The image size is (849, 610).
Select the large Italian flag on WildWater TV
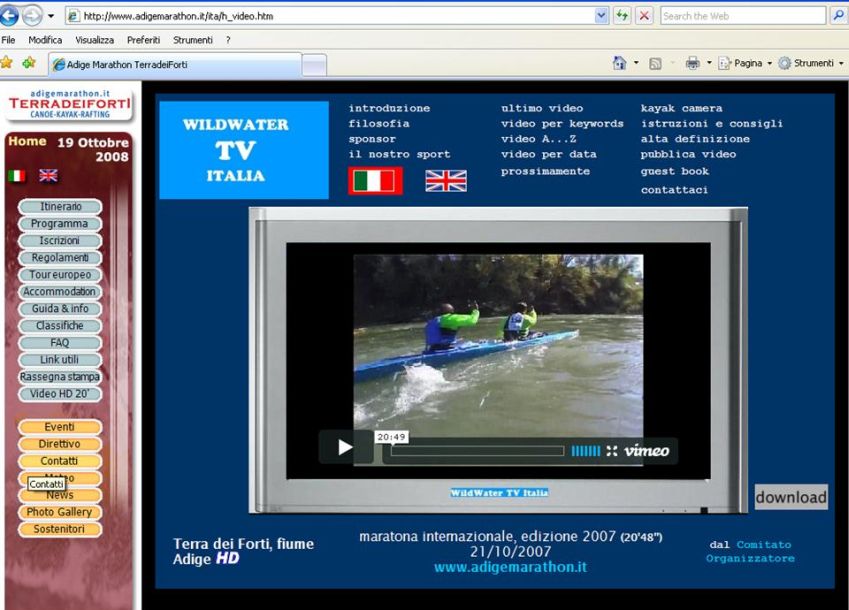tap(375, 181)
